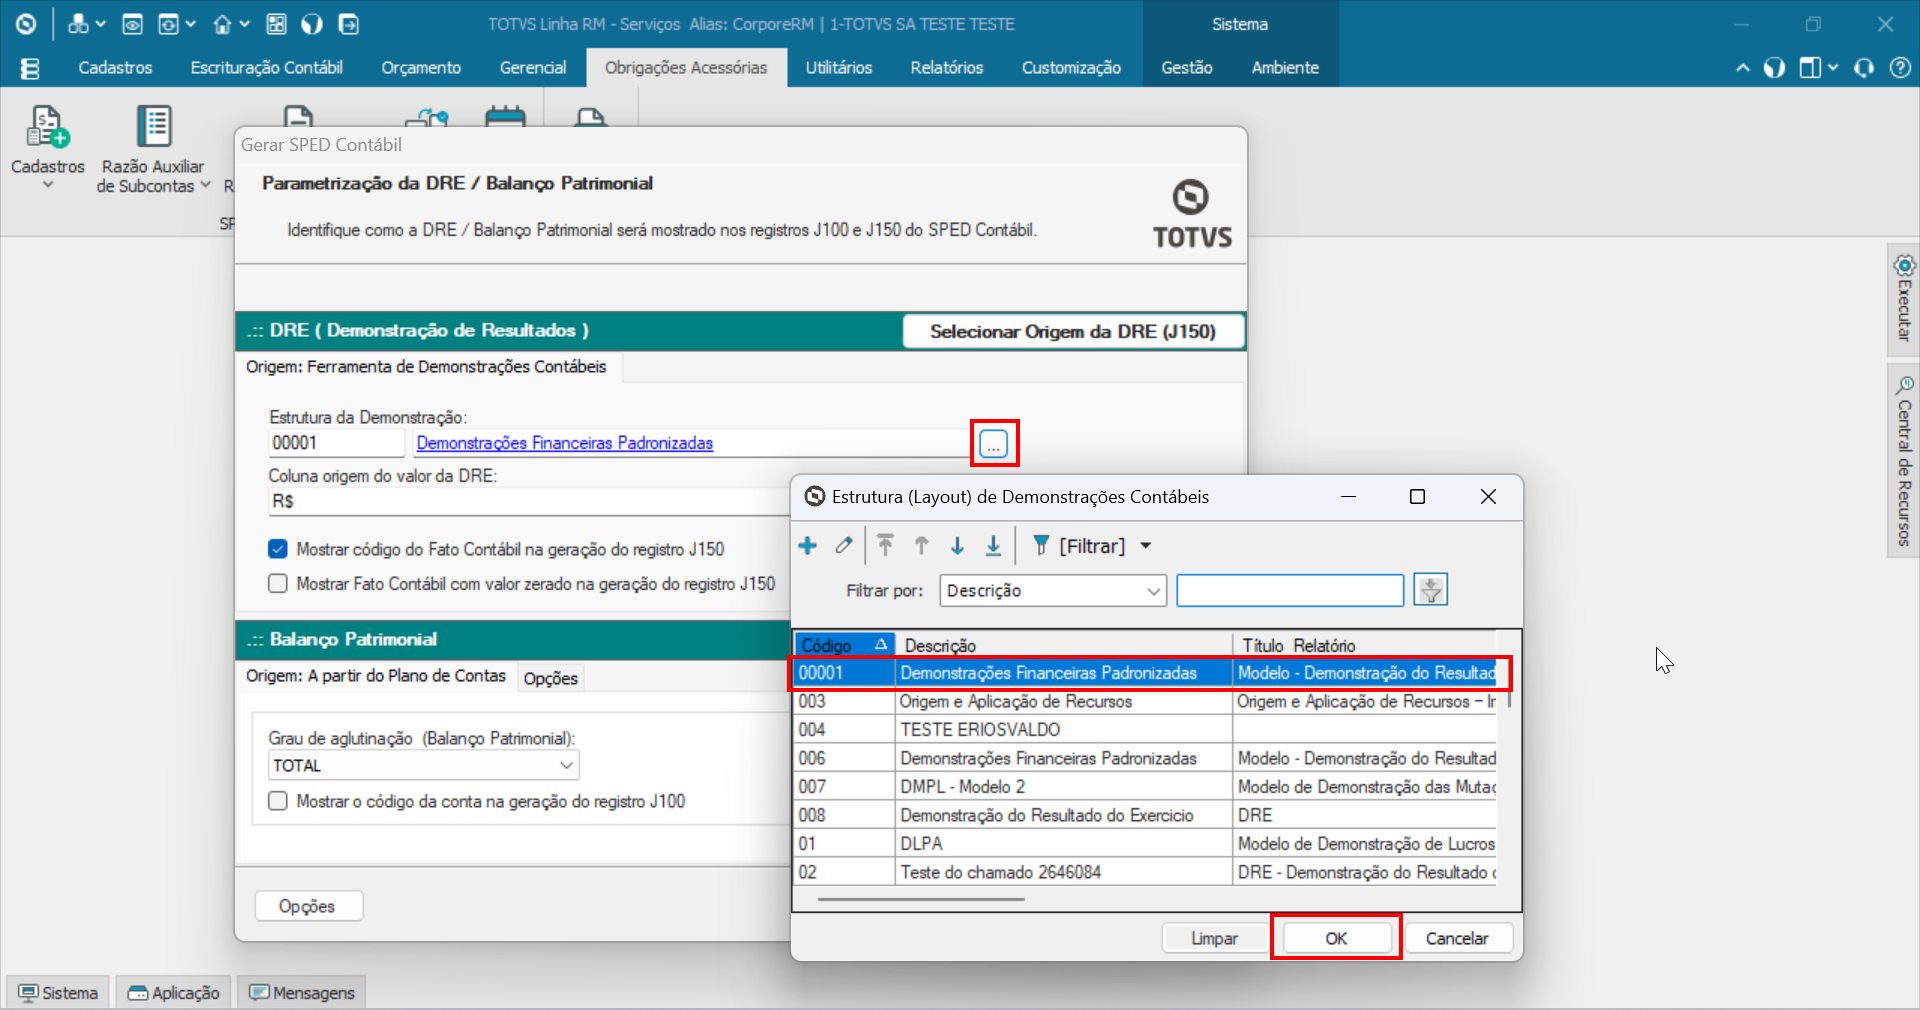Open the Relatórios menu tab

pos(947,67)
